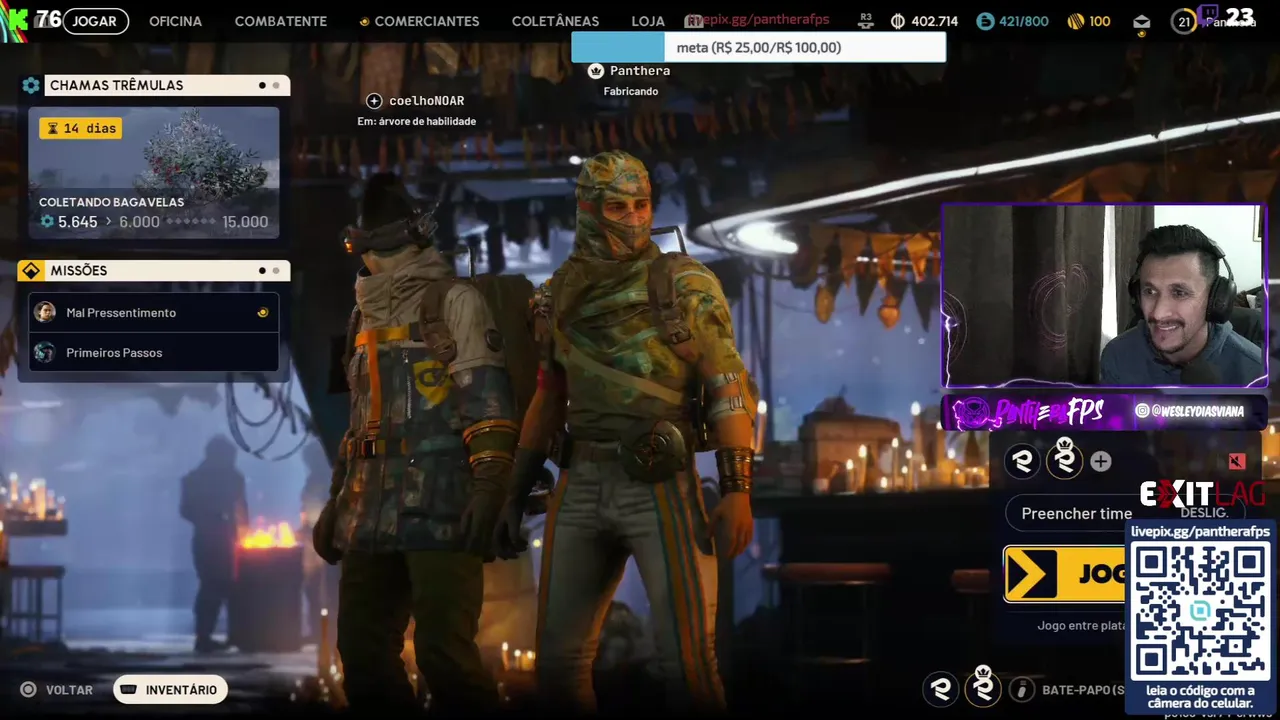Click crowned party leader emblem in squad panel

(x=1065, y=459)
